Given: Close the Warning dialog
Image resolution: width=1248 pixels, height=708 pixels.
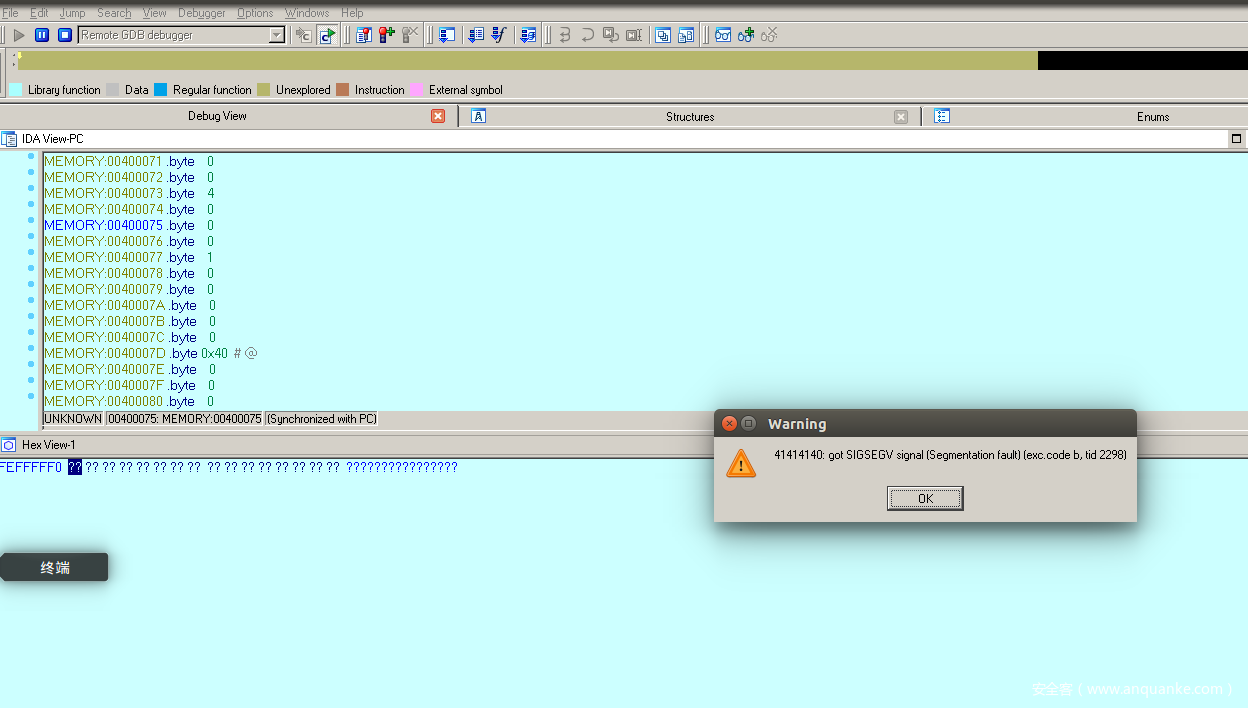Looking at the screenshot, I should pos(729,424).
